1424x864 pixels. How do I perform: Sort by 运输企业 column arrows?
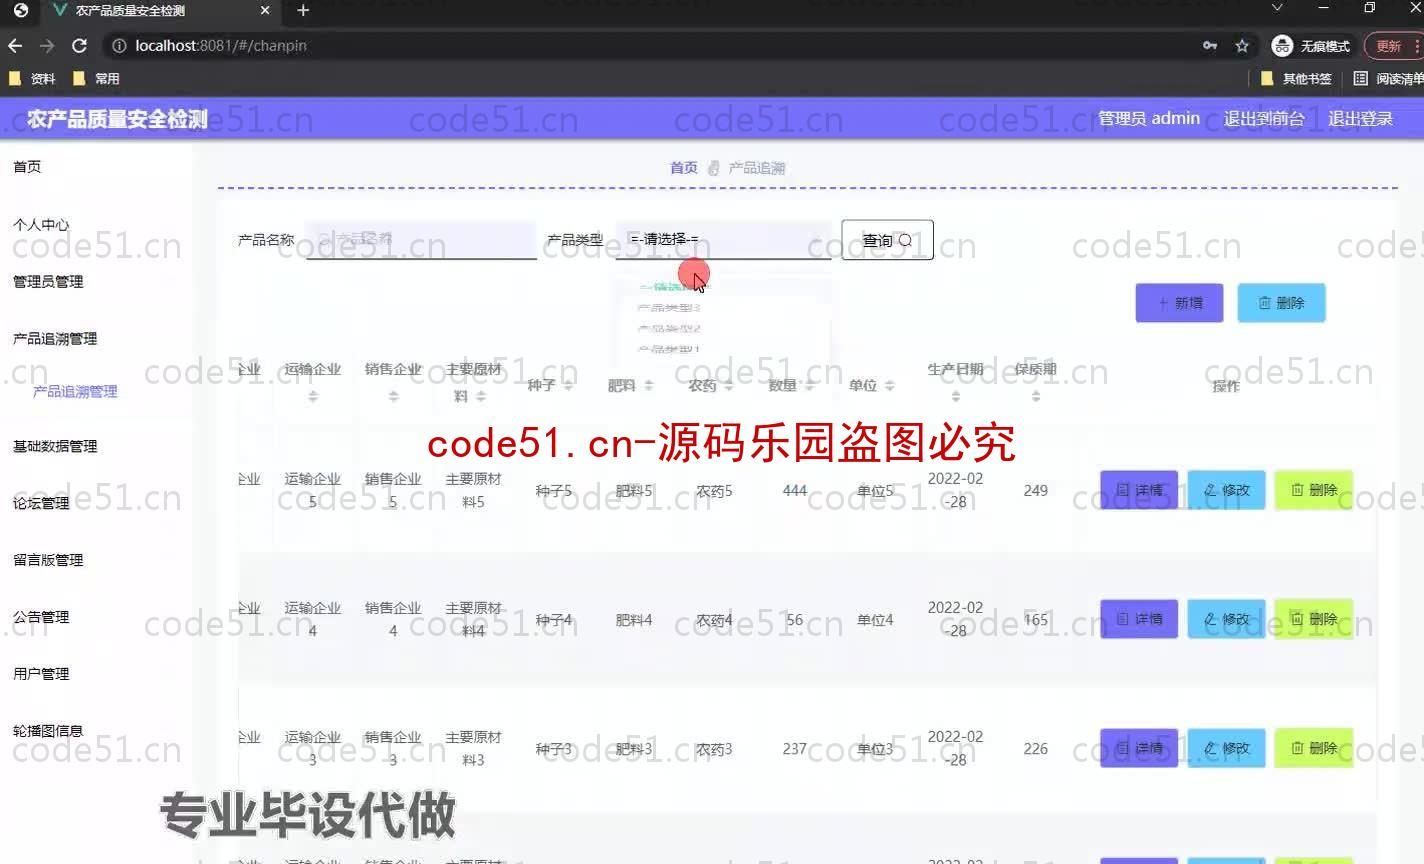[313, 397]
